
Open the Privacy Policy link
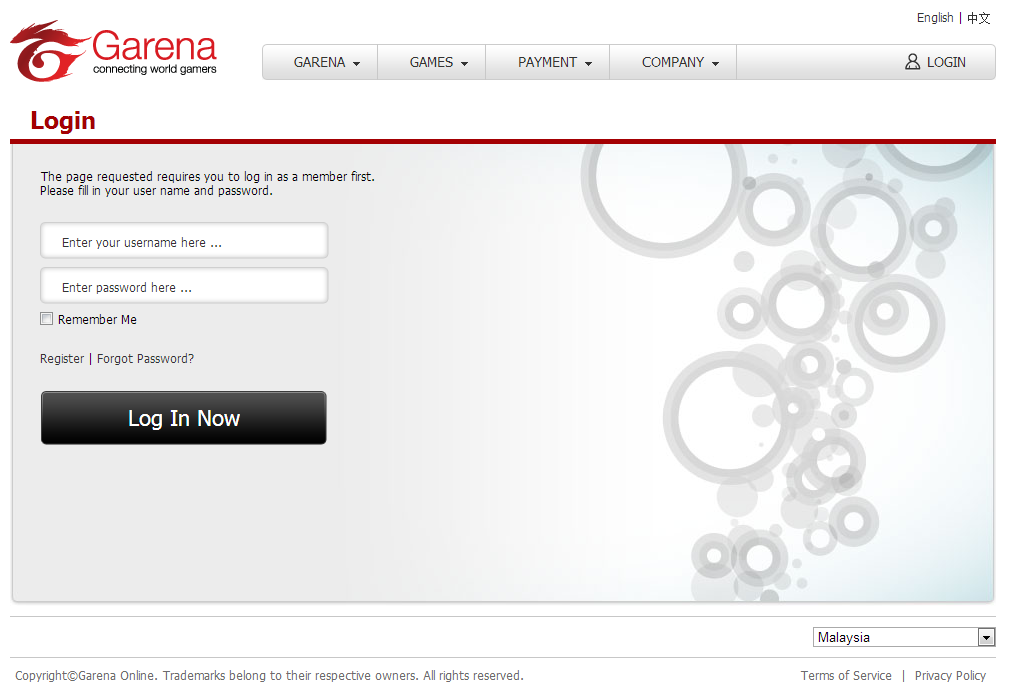pos(950,675)
